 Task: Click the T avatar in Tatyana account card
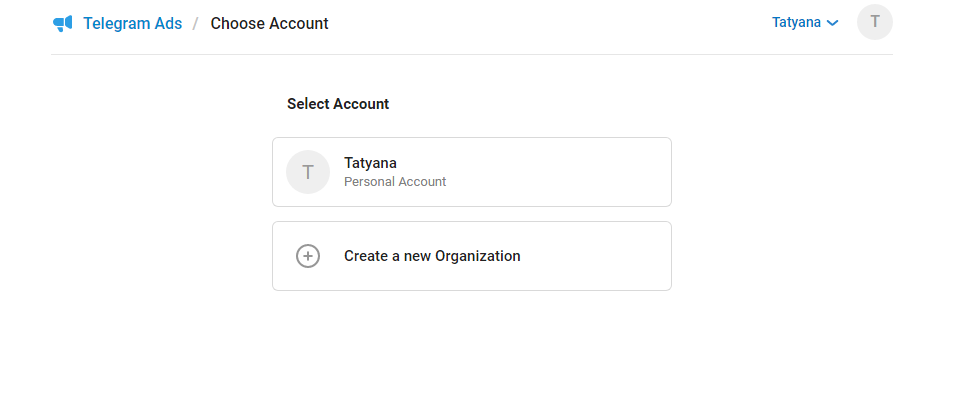(x=308, y=172)
